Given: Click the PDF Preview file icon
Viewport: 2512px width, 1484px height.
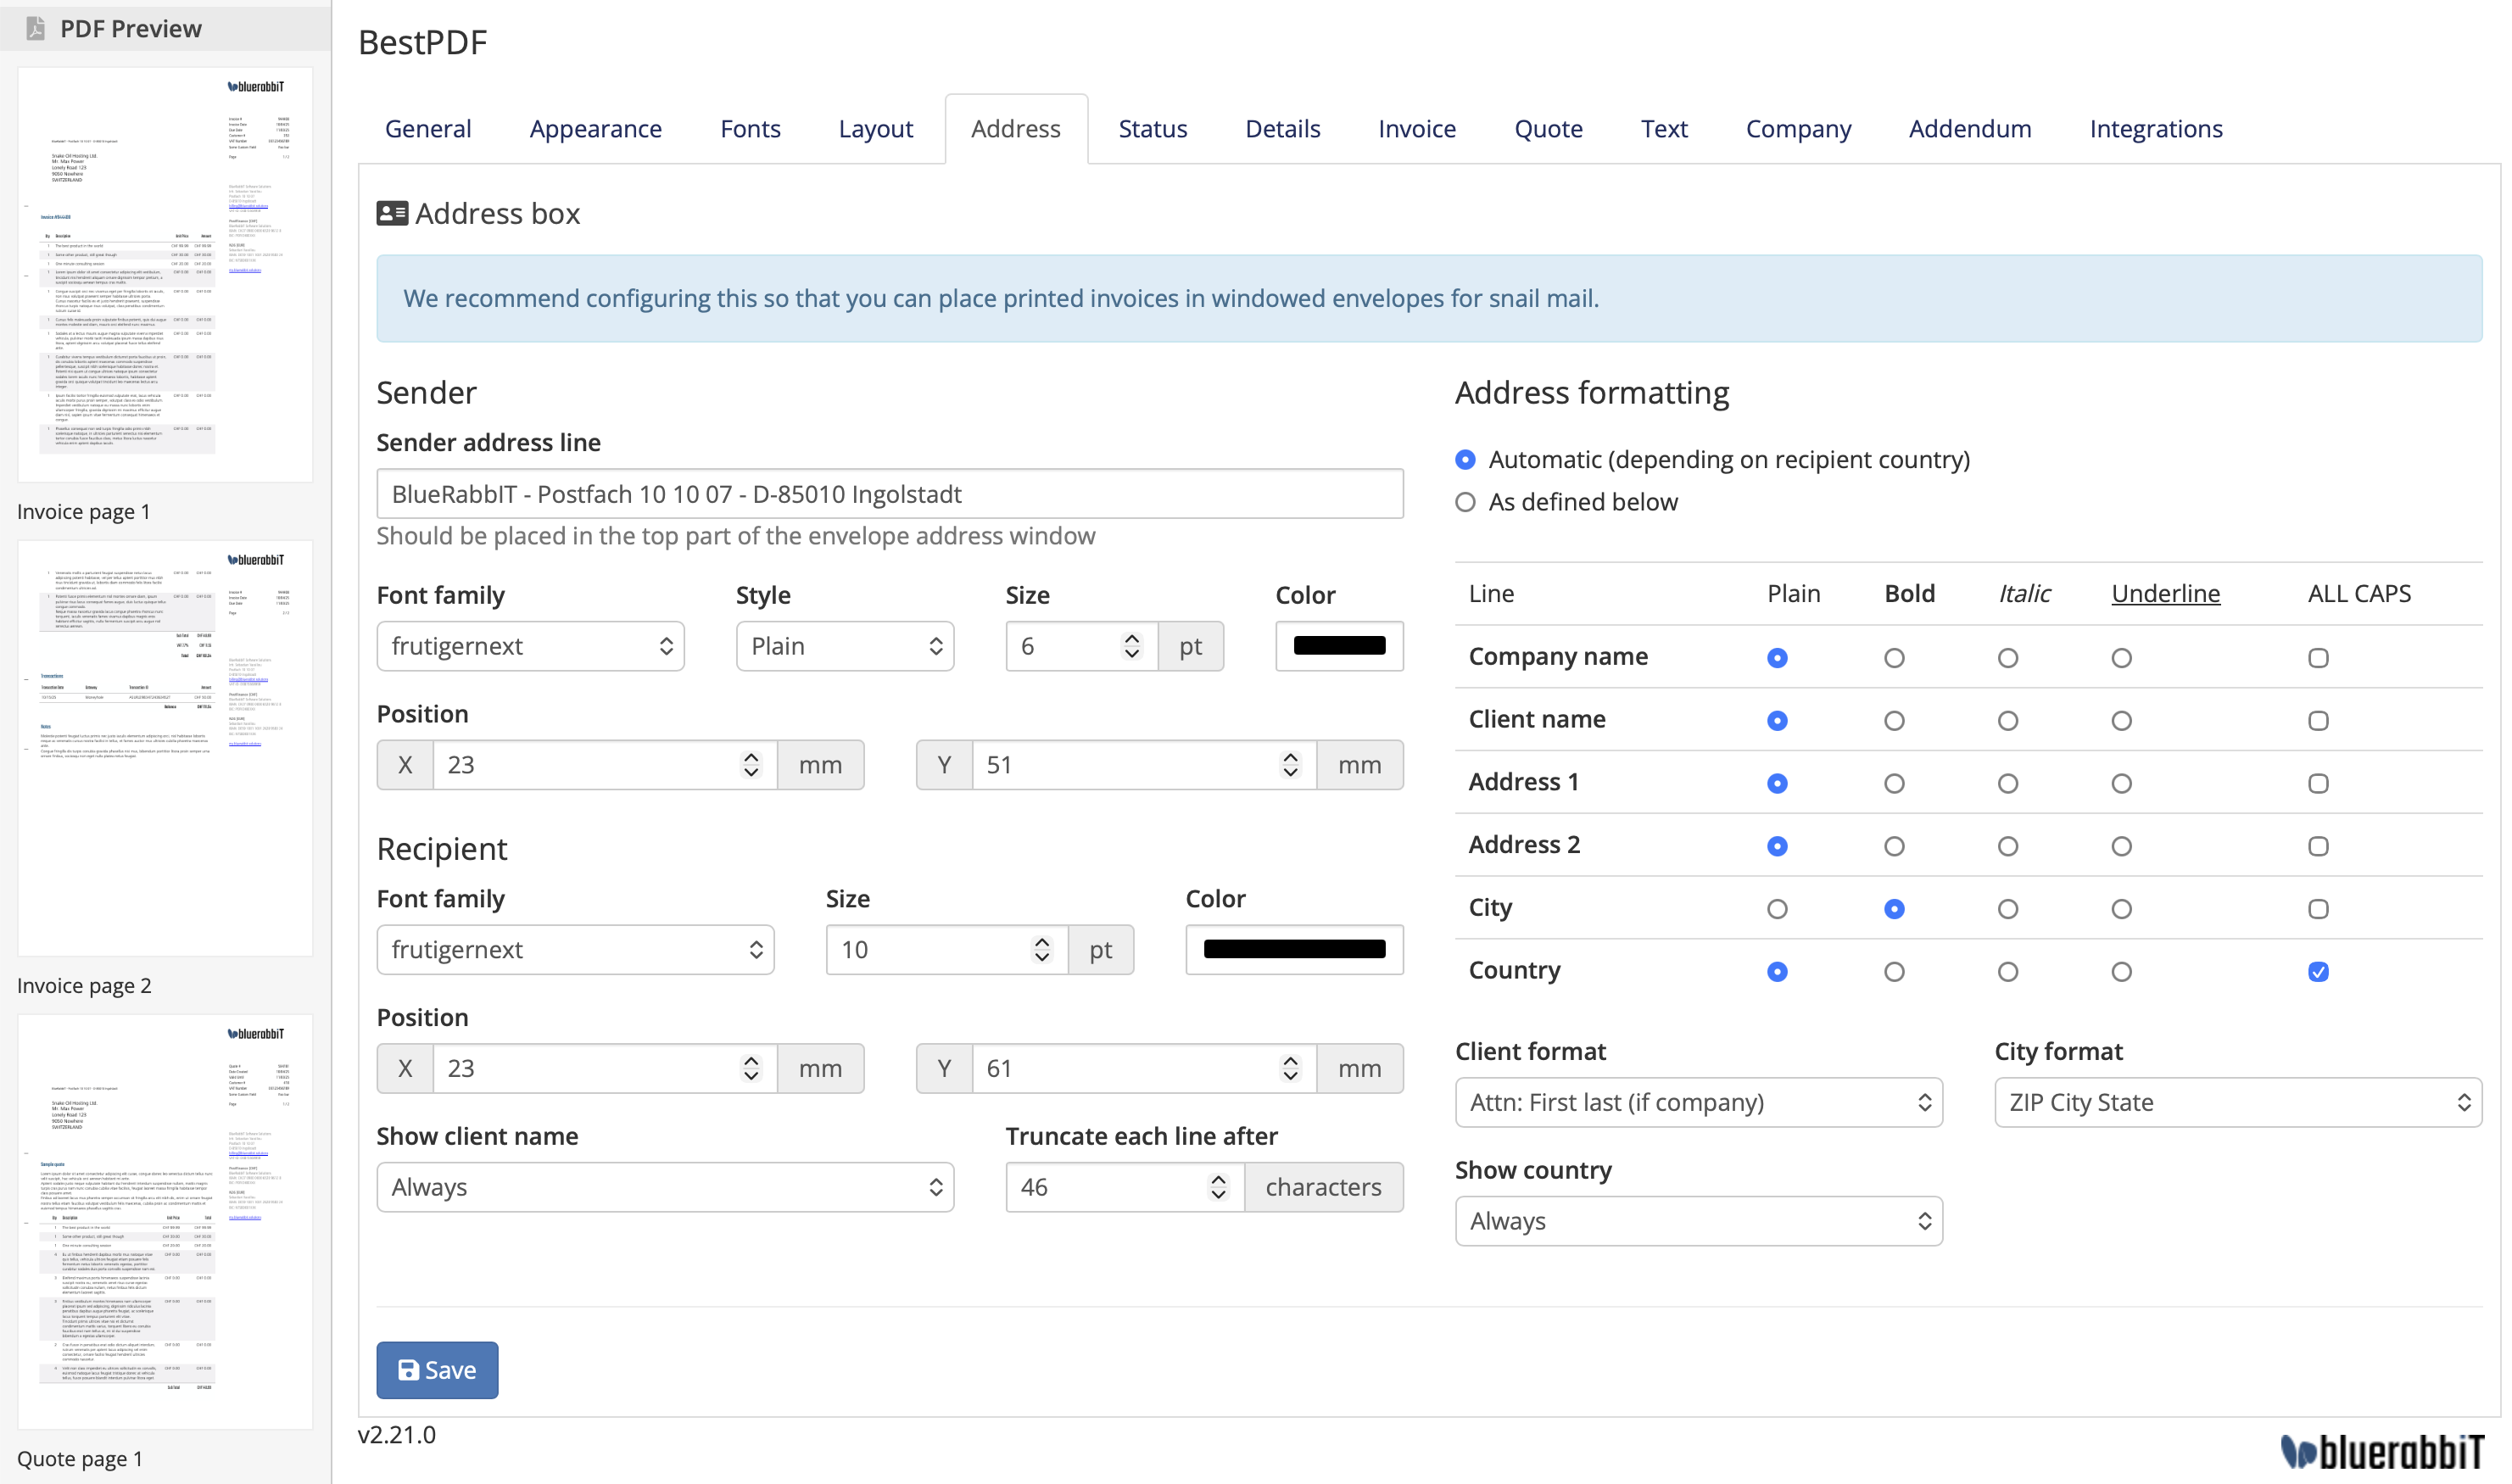Looking at the screenshot, I should pos(36,28).
